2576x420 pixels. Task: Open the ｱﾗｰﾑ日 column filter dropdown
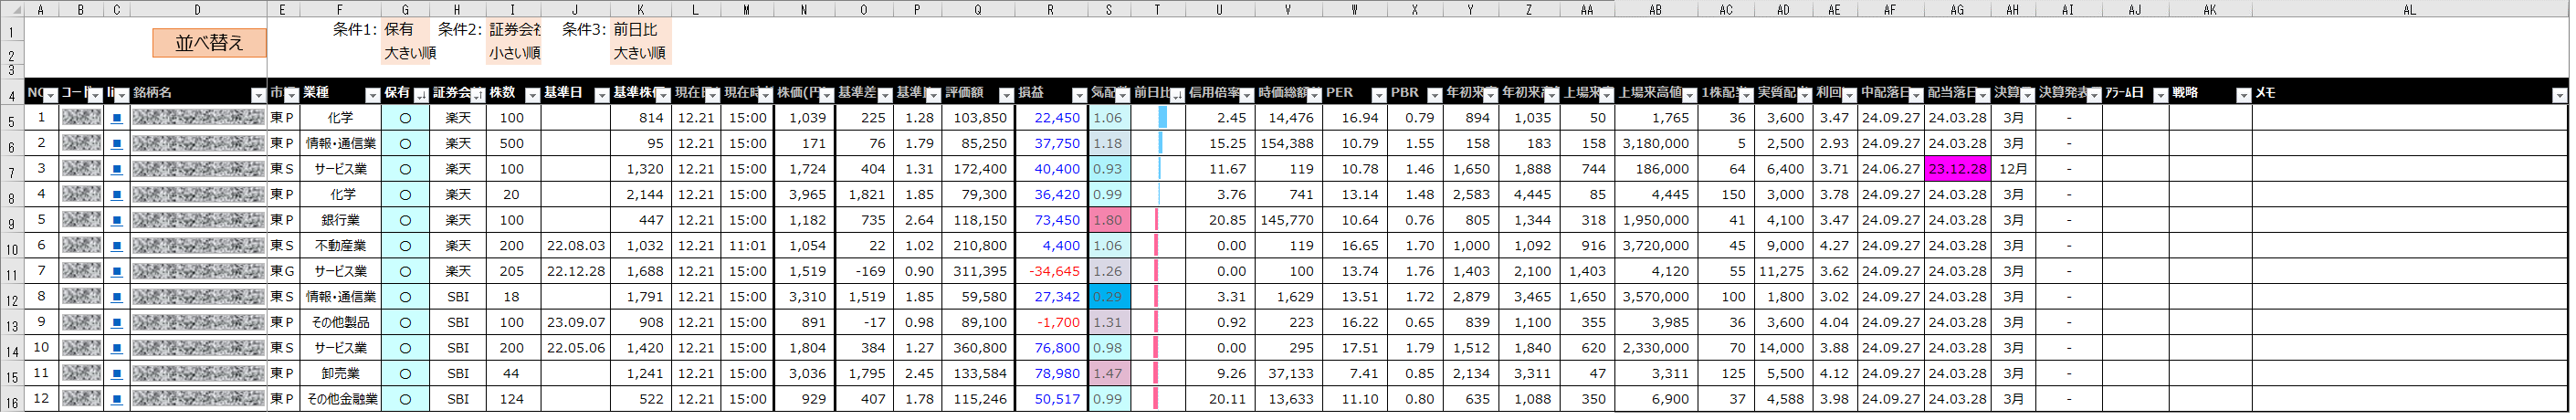(2160, 95)
